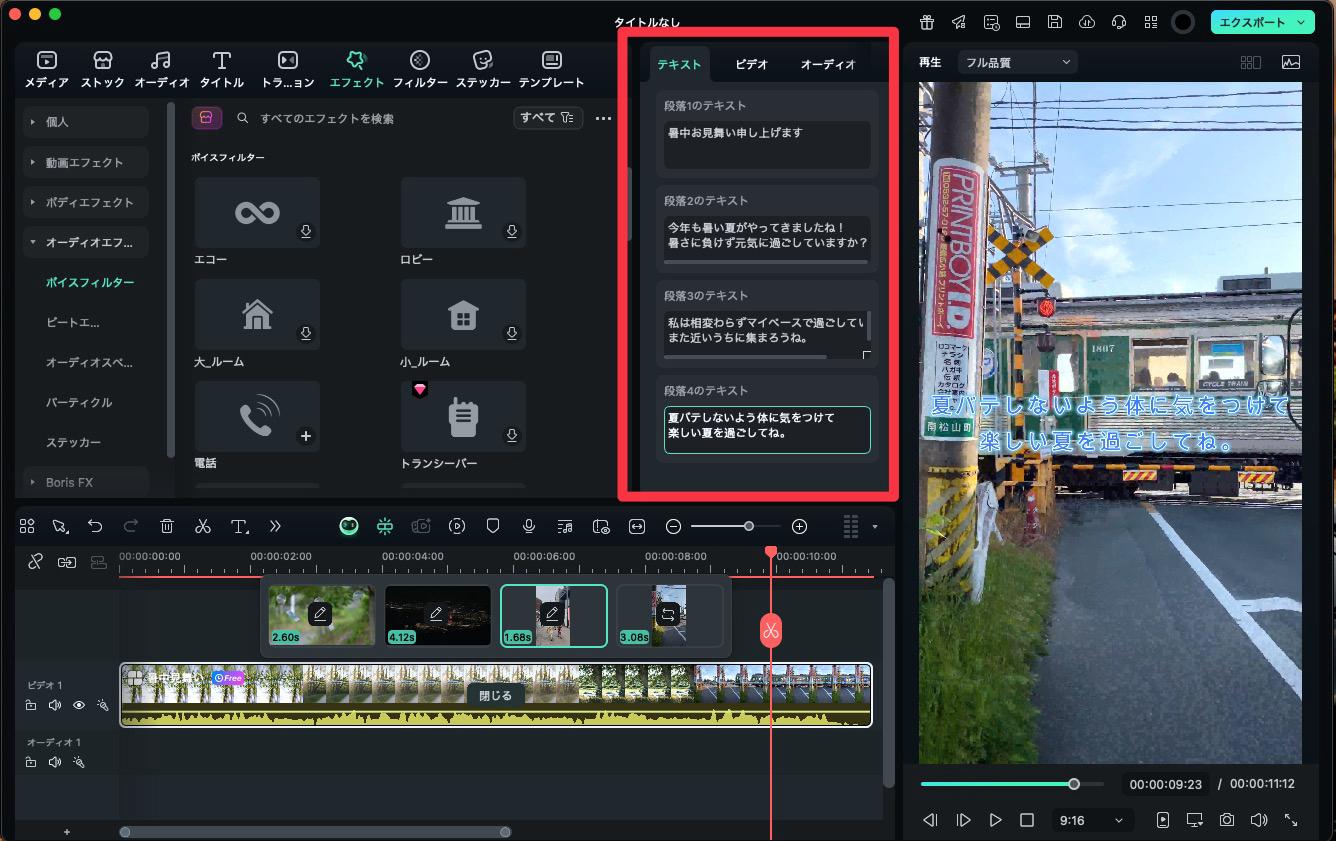Open the ステッカー tab in top toolbar
Viewport: 1336px width, 841px height.
(x=483, y=69)
